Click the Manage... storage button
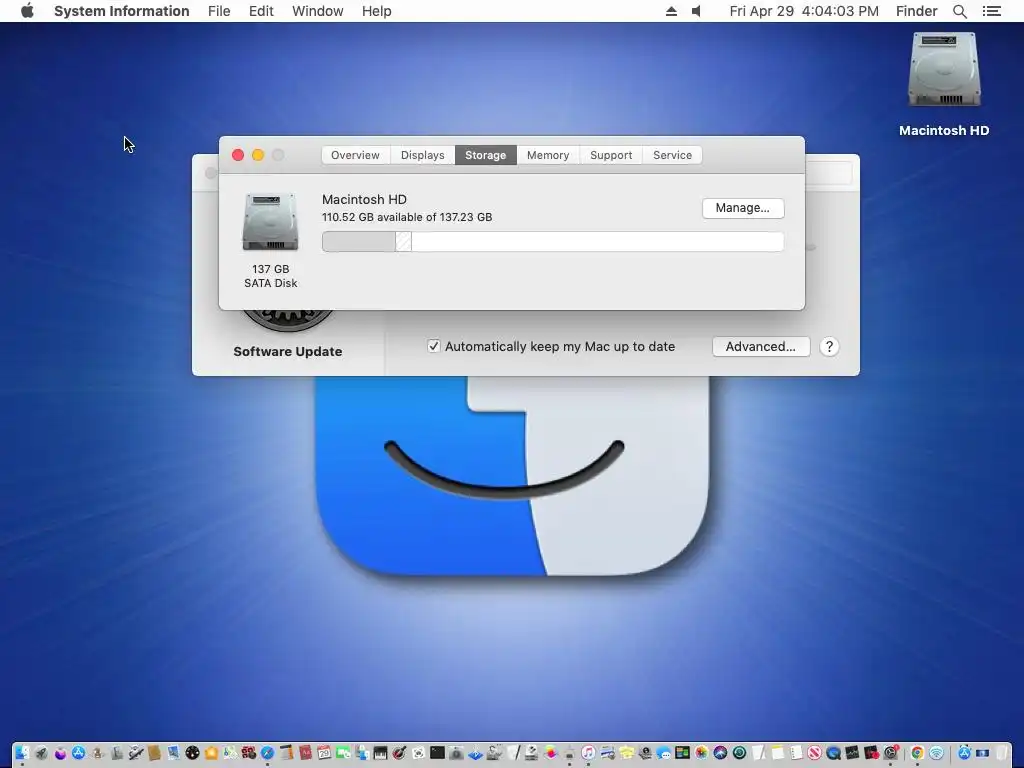Screen dimensions: 1024x768 pos(743,208)
